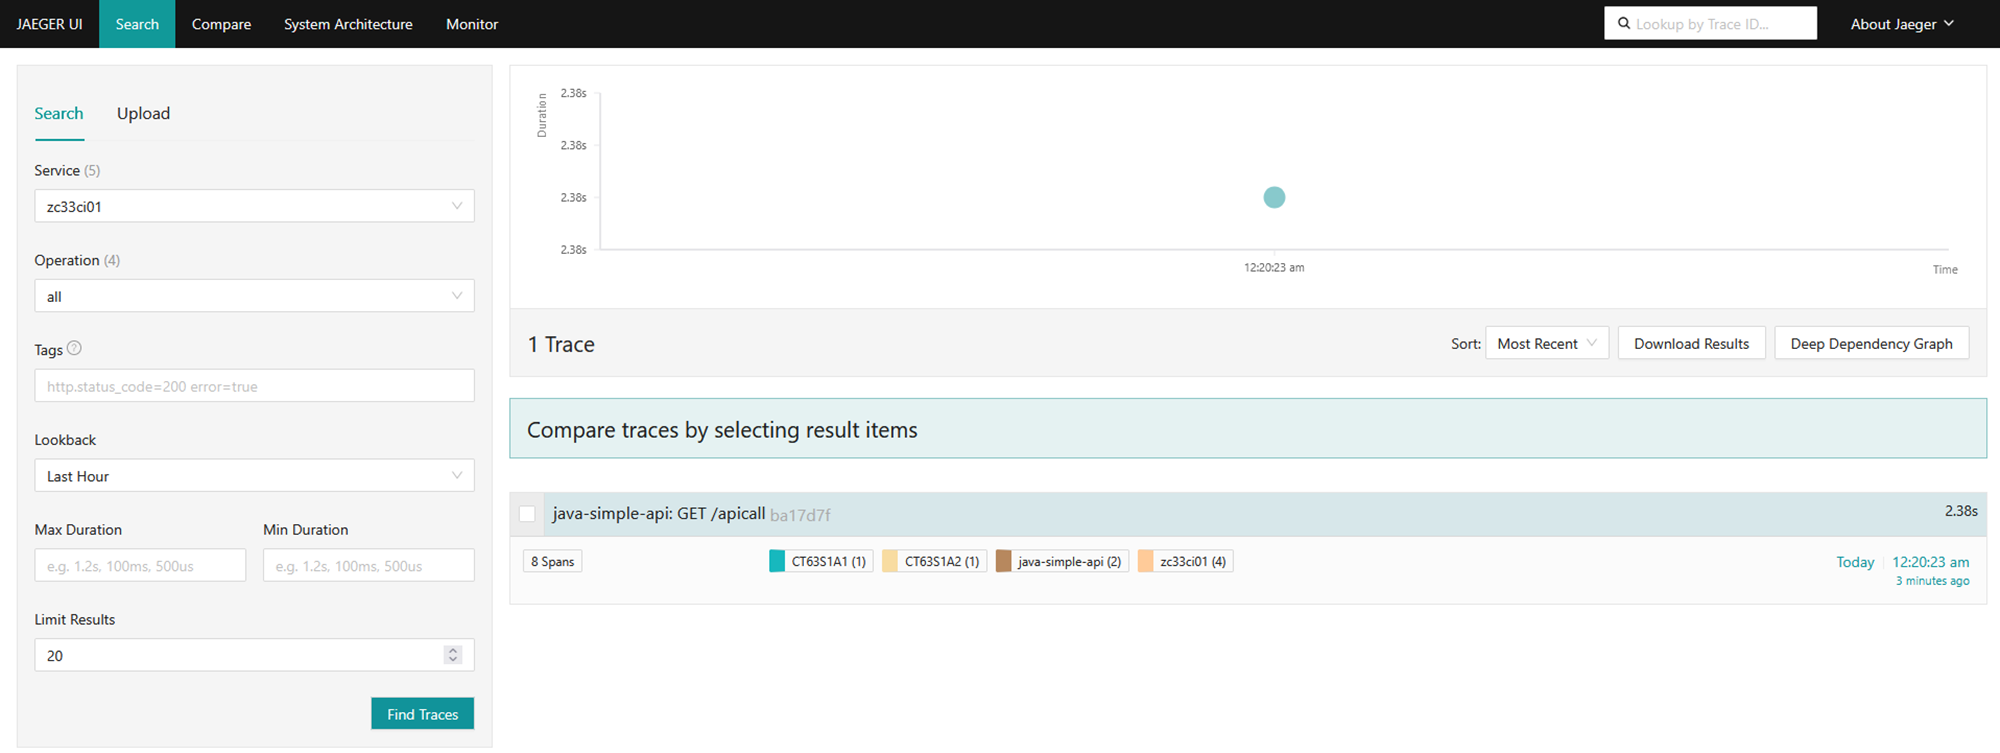Open the Deep Dependency Graph
The width and height of the screenshot is (2000, 753).
[x=1871, y=343]
